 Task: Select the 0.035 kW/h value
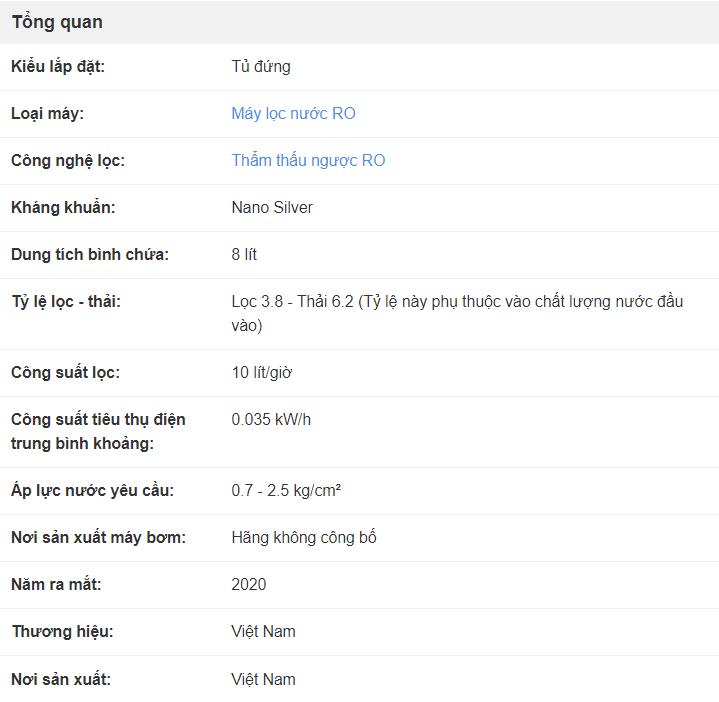click(271, 420)
